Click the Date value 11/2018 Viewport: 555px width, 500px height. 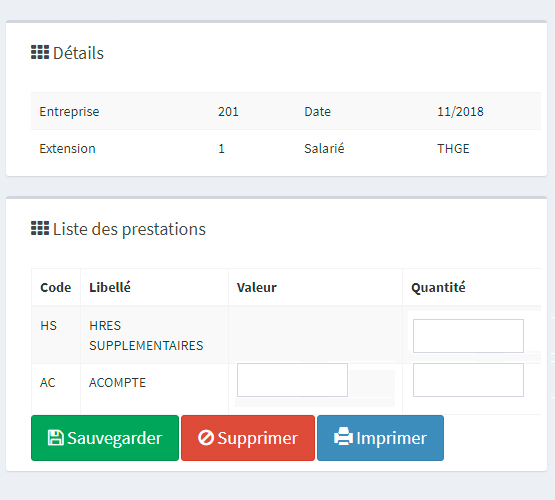pyautogui.click(x=460, y=111)
